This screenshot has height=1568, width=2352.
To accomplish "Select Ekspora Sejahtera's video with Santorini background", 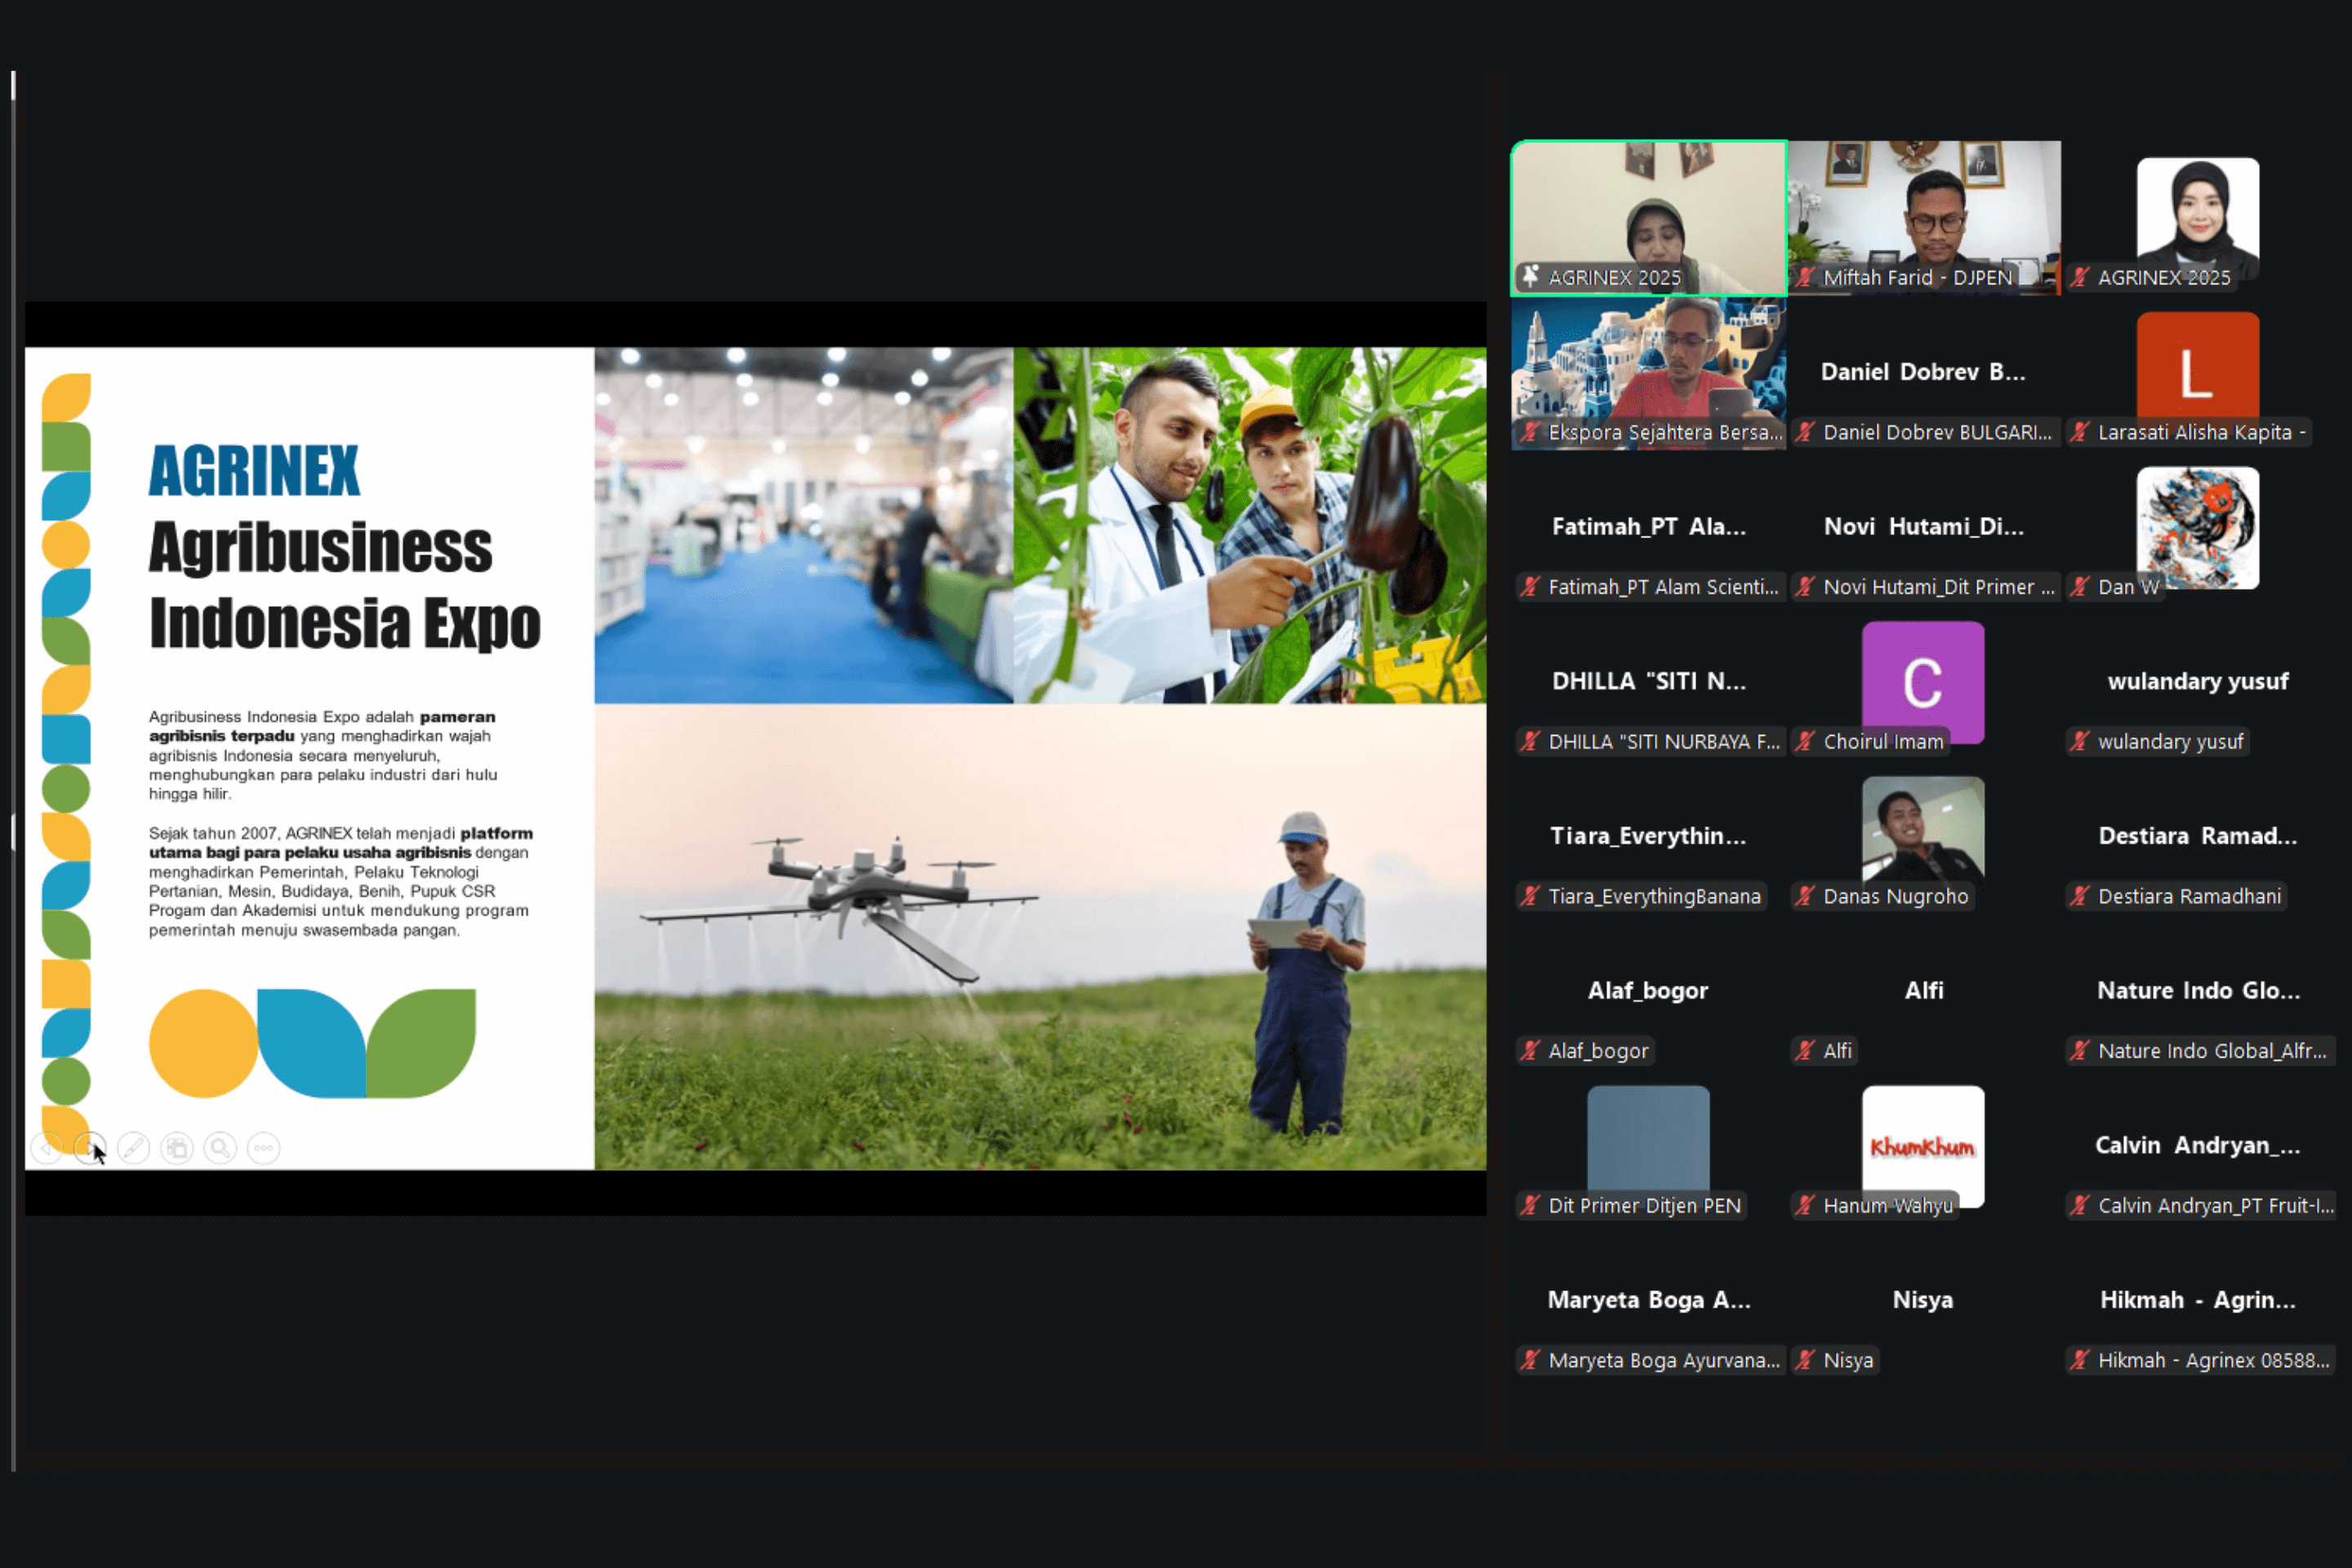I will [x=1649, y=373].
